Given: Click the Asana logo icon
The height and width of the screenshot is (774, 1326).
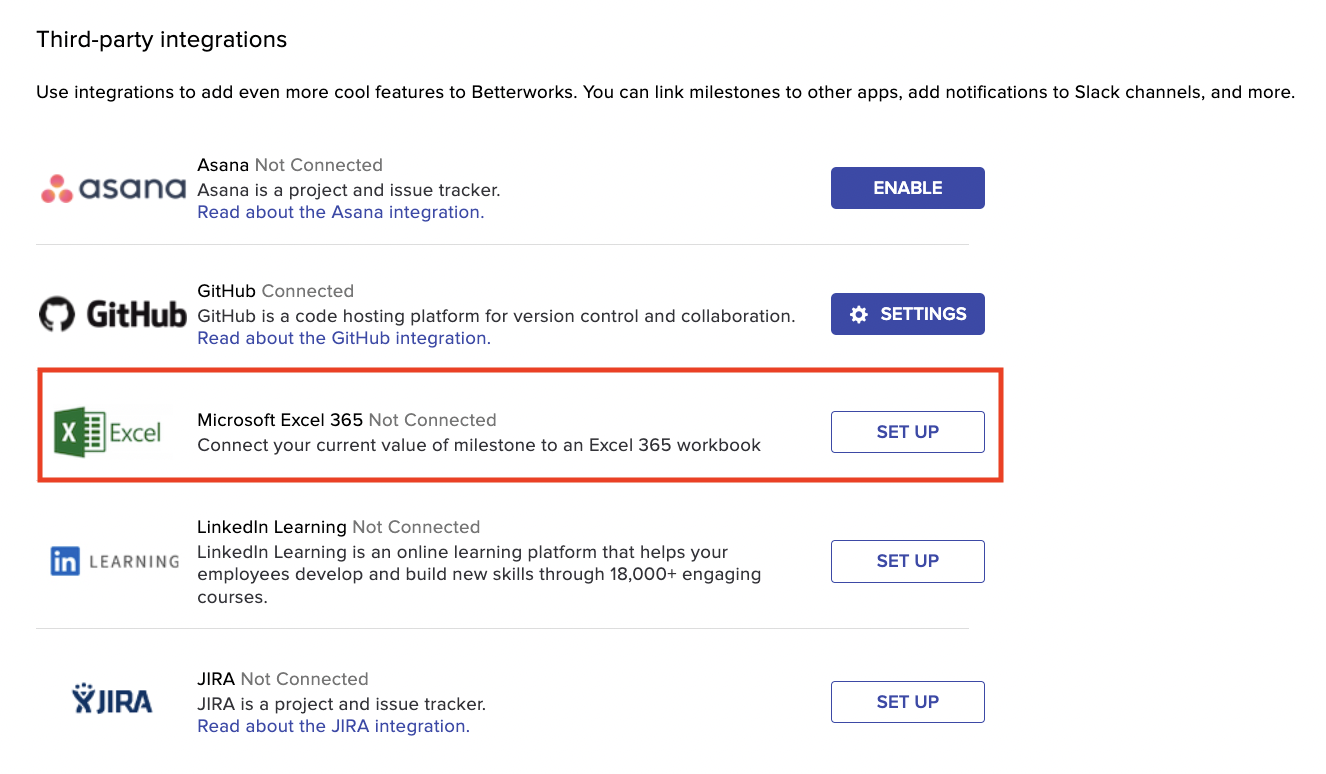Looking at the screenshot, I should [112, 187].
